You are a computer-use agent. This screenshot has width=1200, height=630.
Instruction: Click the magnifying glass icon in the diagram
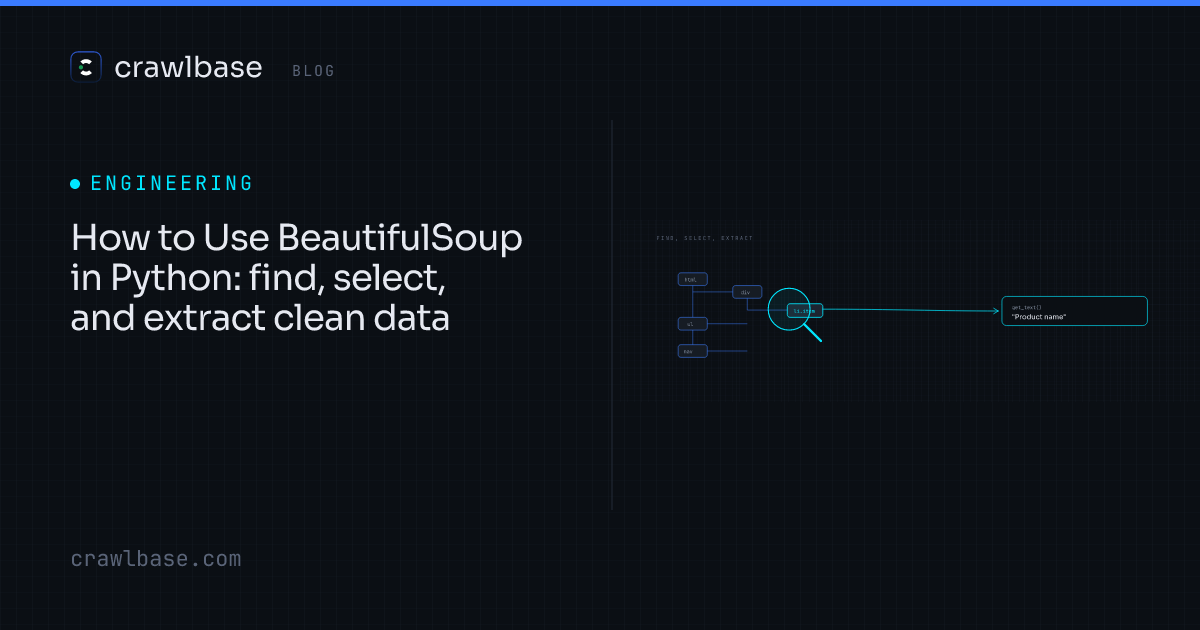point(795,314)
